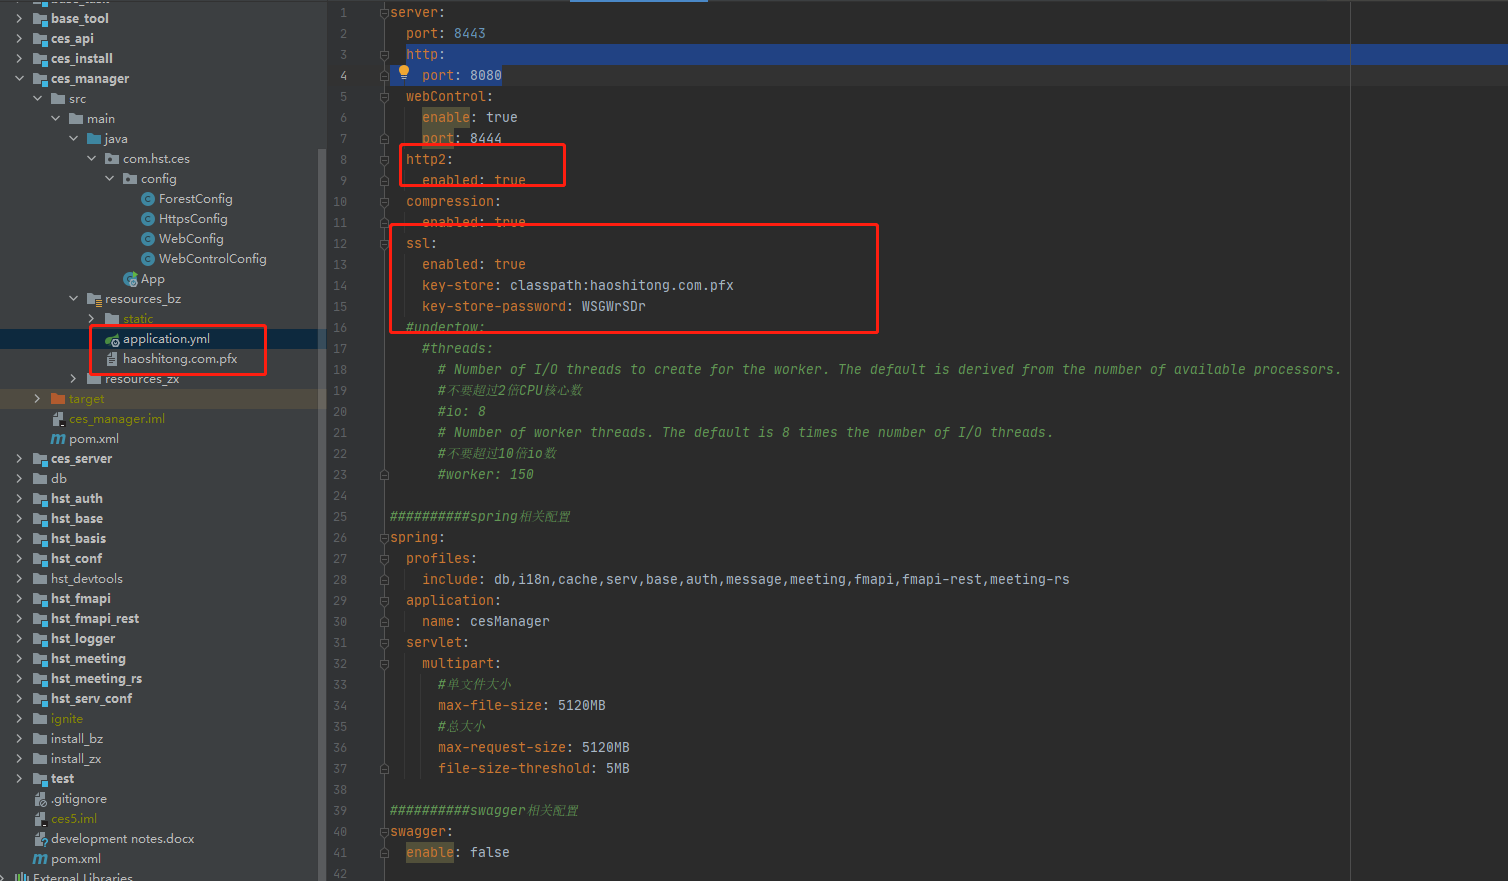Click the 8443 port value in editor
This screenshot has width=1508, height=881.
click(470, 34)
